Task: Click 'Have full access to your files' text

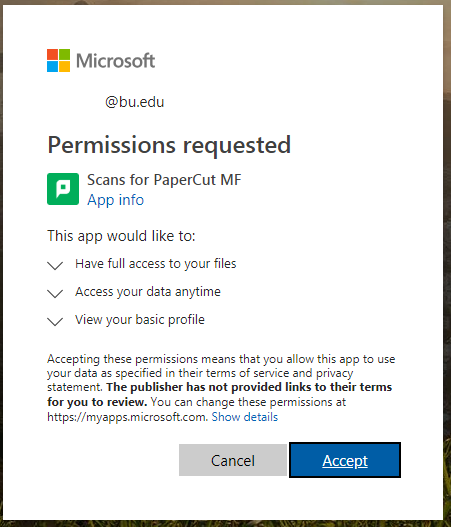Action: pyautogui.click(x=156, y=264)
